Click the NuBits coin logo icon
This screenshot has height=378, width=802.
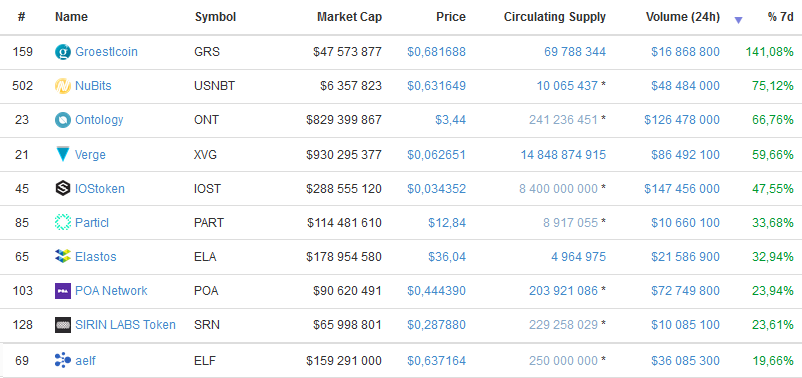pos(62,86)
